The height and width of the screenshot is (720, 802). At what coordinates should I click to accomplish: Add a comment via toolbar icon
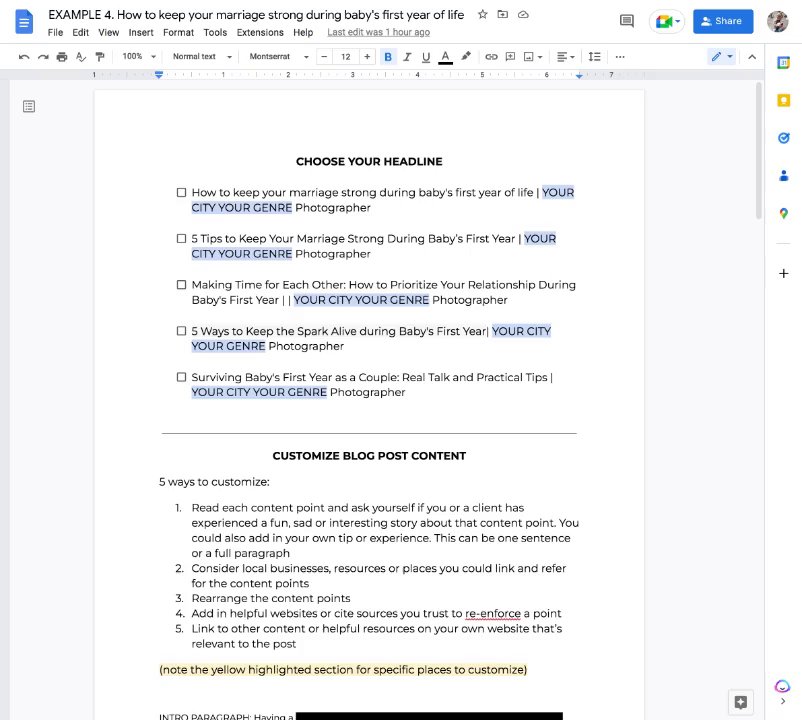coord(510,57)
